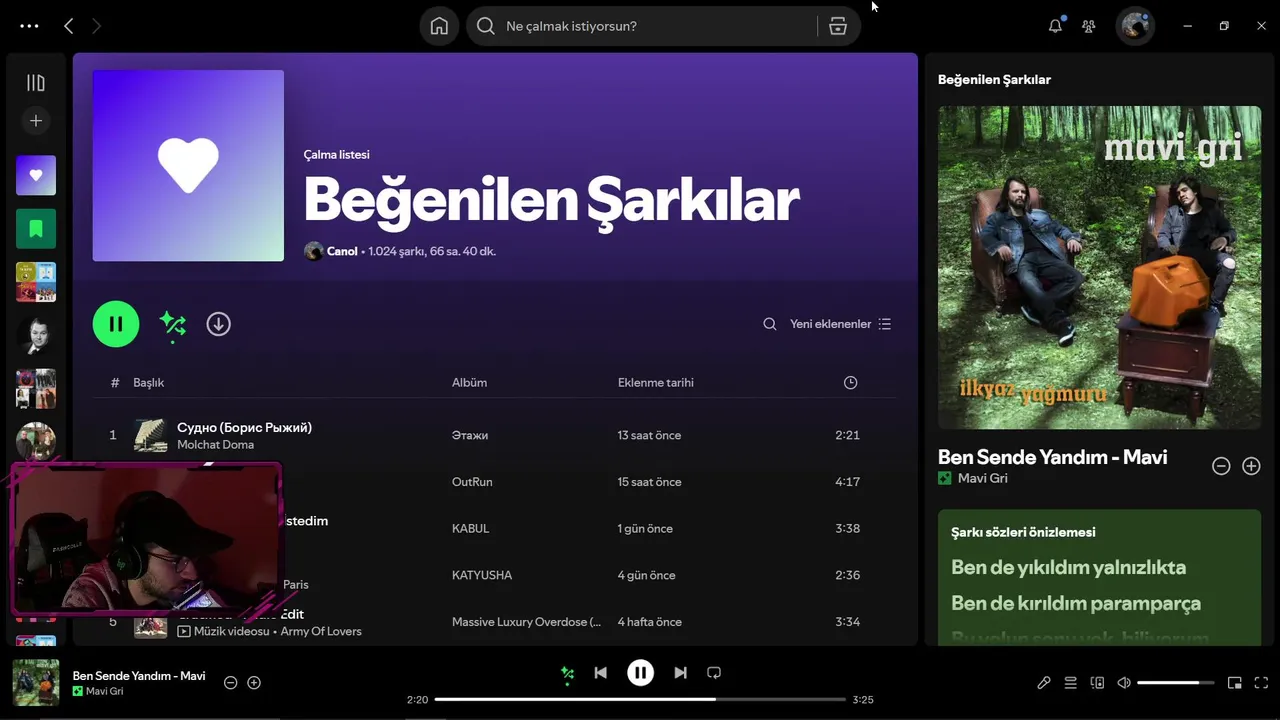Open the lyrics preview 'Şarkı sözleri önizlemesi'
Screen dimensions: 1280x720
click(1023, 532)
